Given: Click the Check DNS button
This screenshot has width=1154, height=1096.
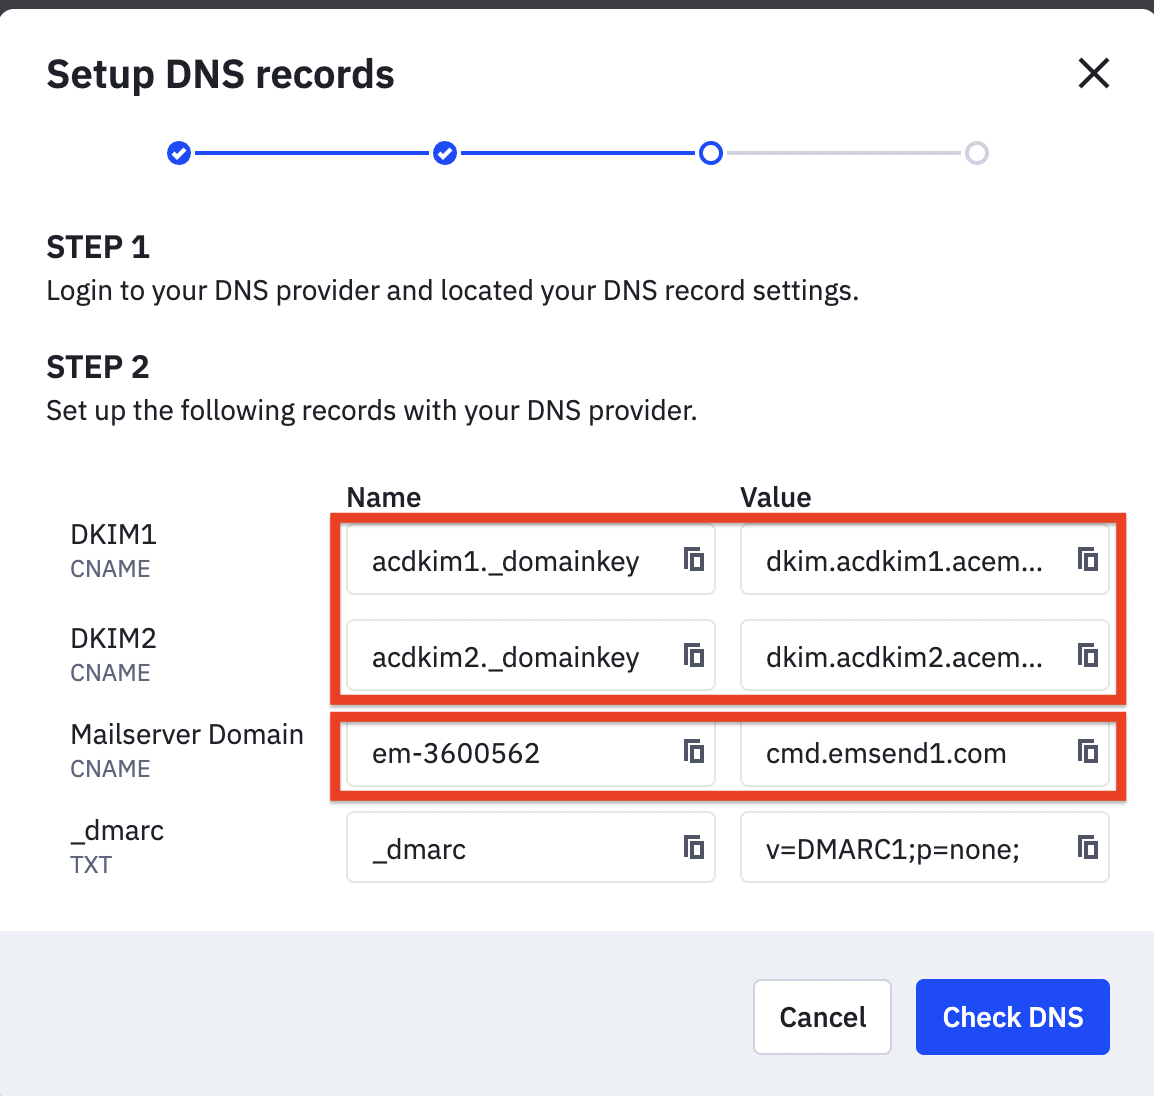Looking at the screenshot, I should tap(1012, 1017).
